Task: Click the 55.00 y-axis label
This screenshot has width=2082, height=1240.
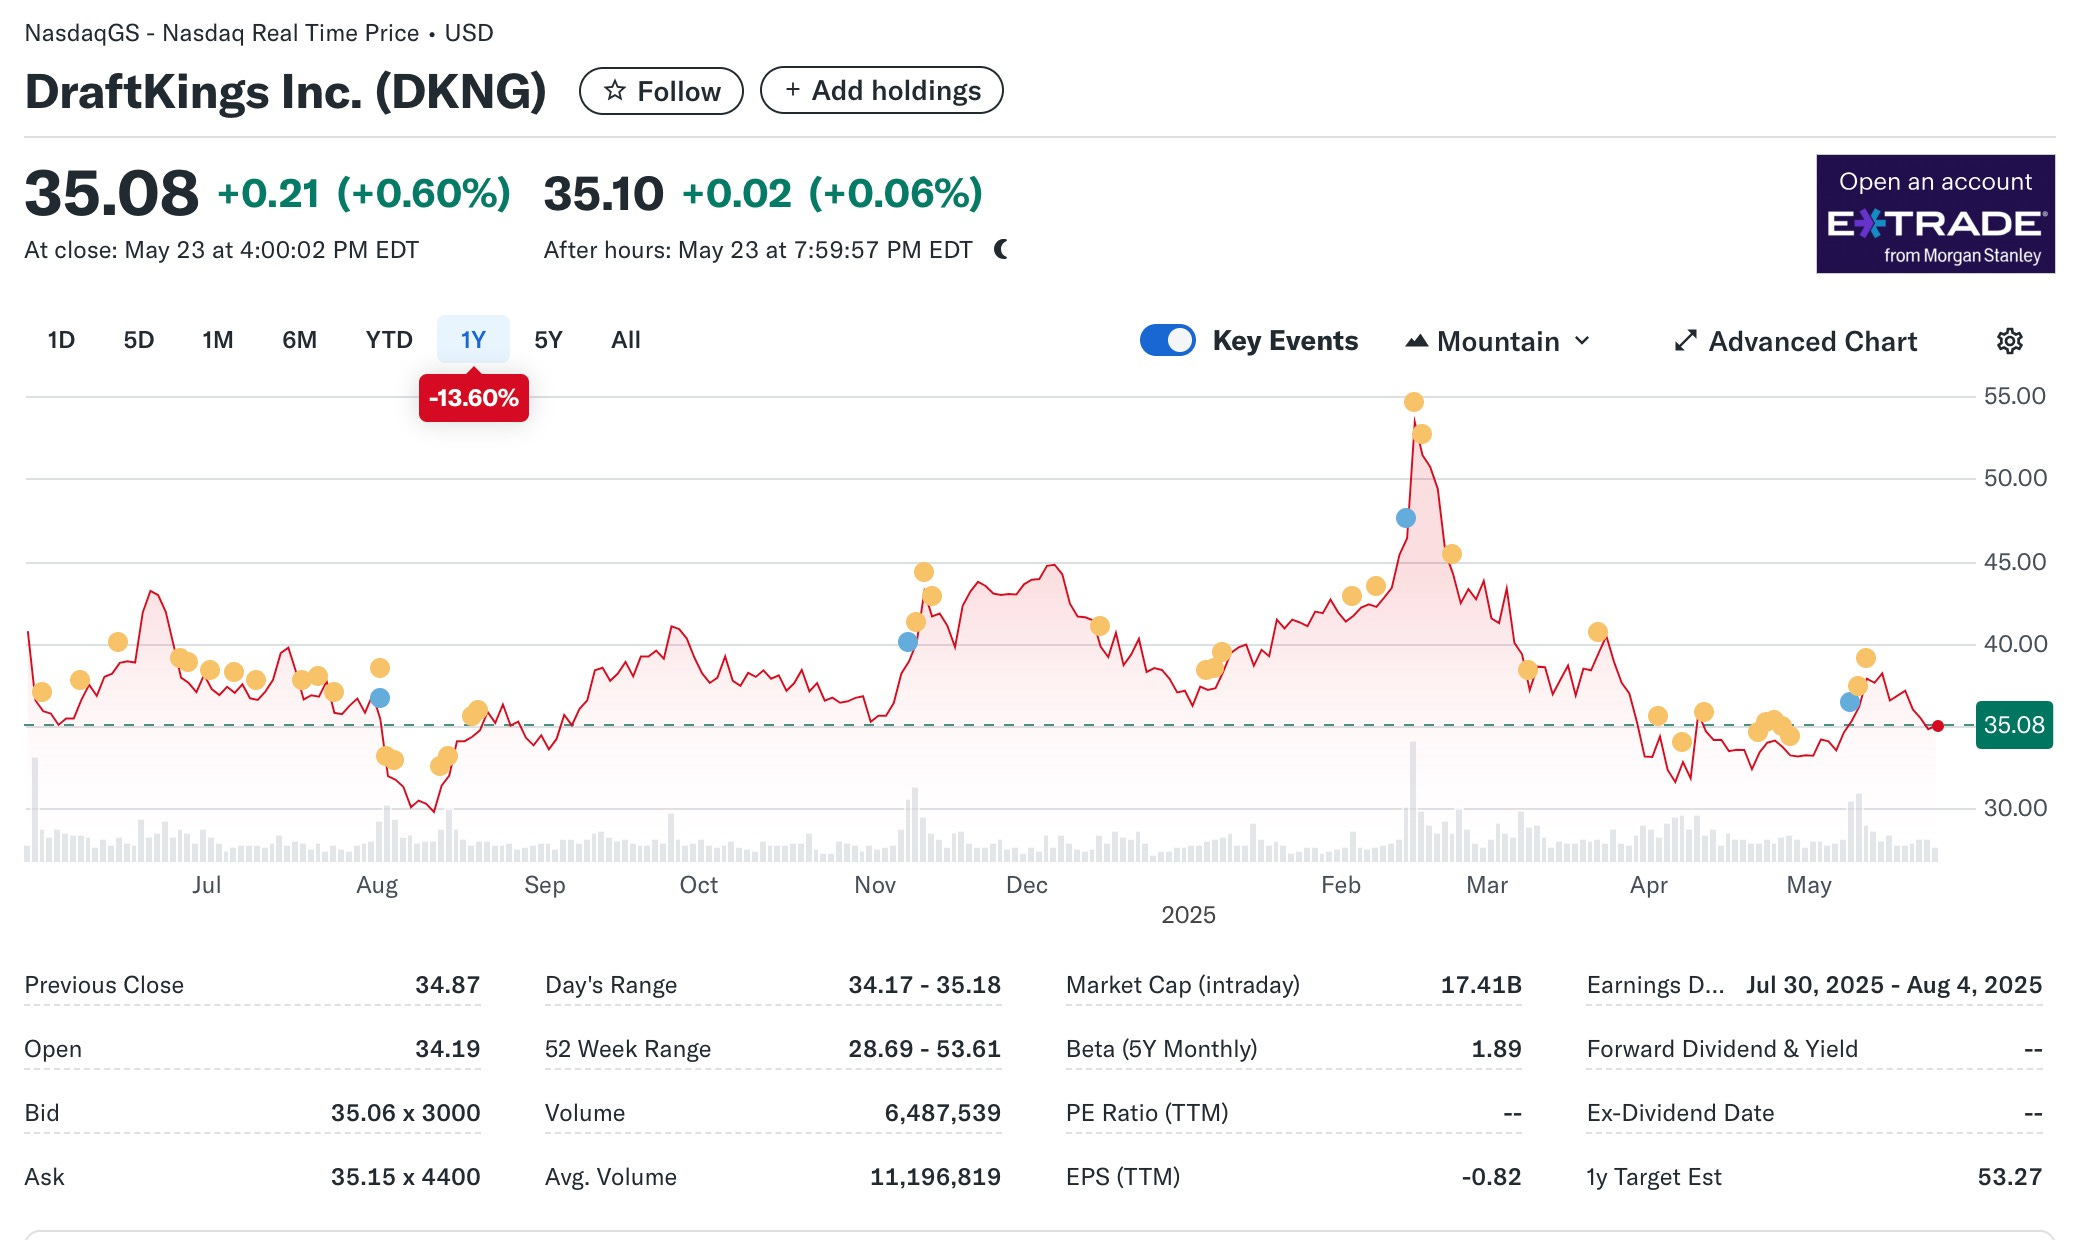Action: [2014, 396]
